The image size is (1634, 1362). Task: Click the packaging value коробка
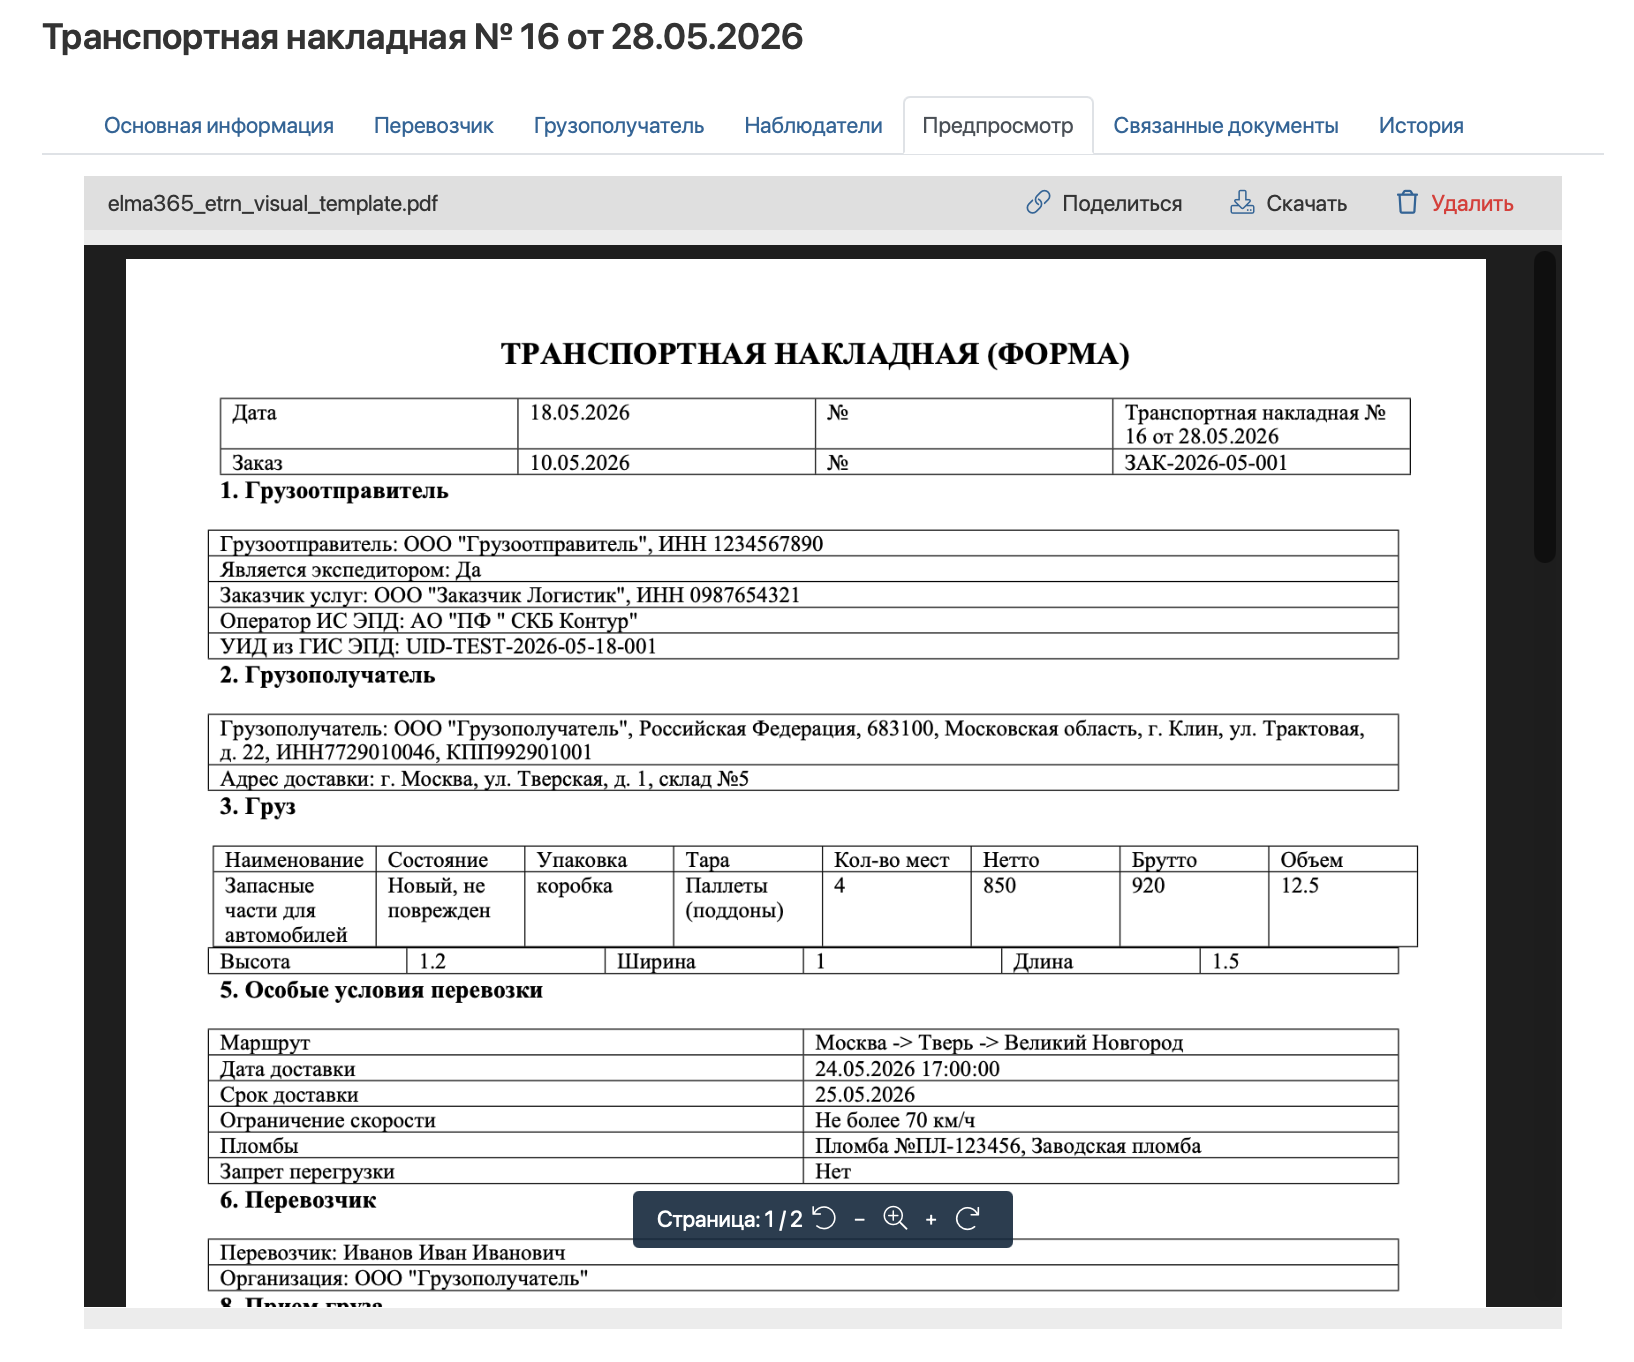(x=599, y=909)
